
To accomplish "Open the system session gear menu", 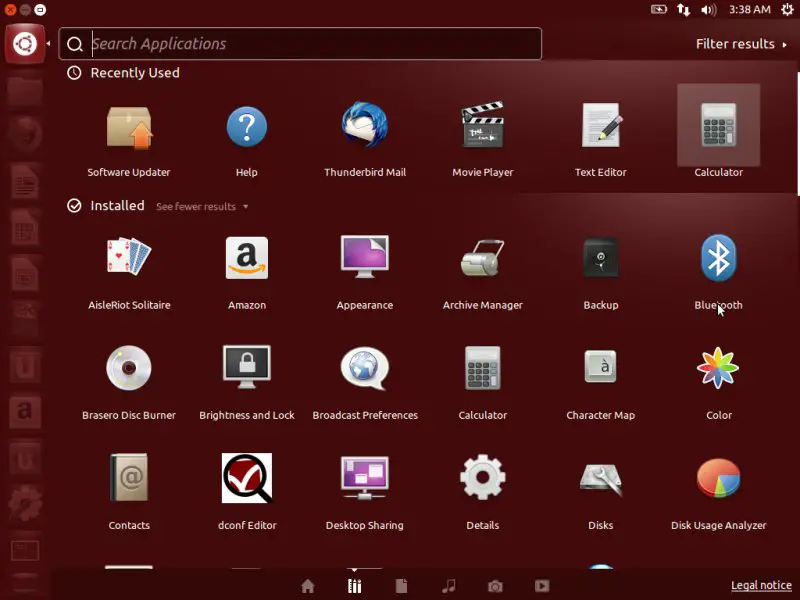I will [787, 9].
